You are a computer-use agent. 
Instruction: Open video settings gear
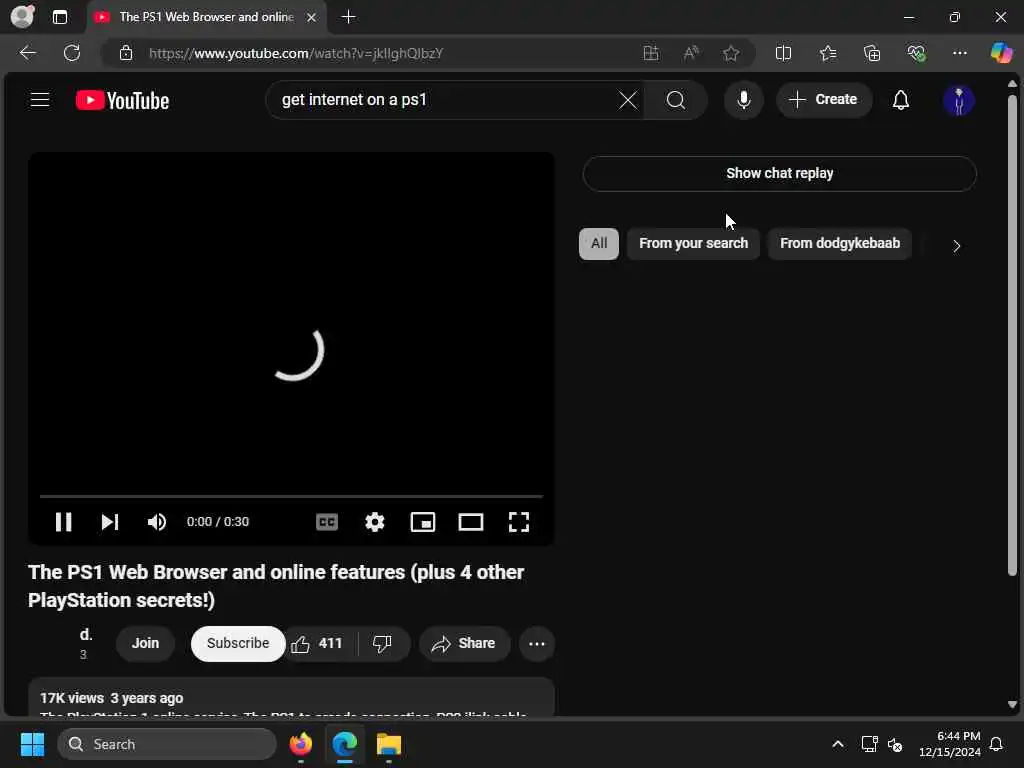point(374,522)
